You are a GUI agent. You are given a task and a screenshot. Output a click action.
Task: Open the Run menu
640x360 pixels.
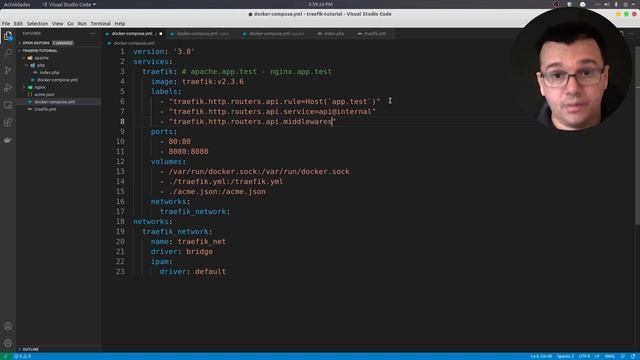click(82, 24)
